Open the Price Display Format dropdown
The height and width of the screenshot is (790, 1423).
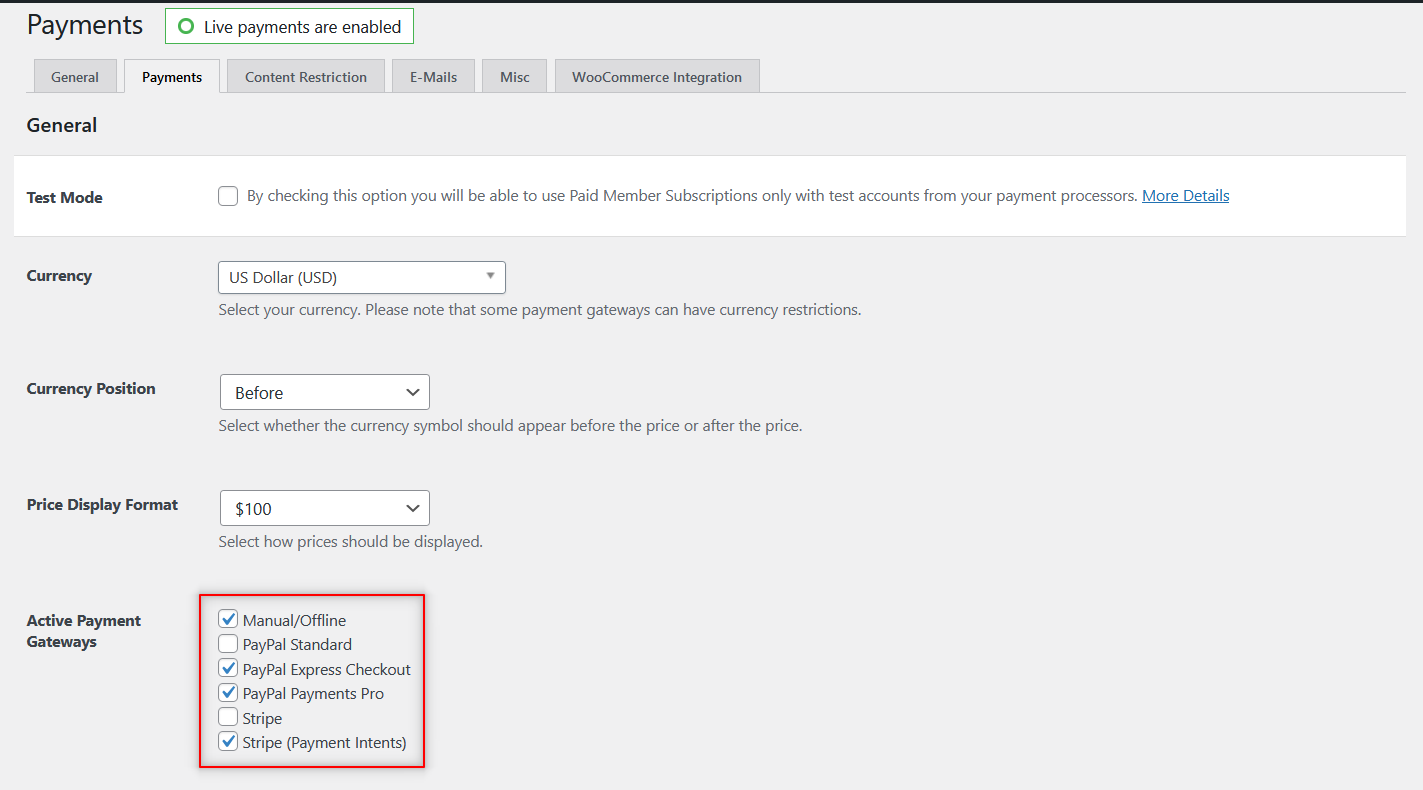(325, 508)
